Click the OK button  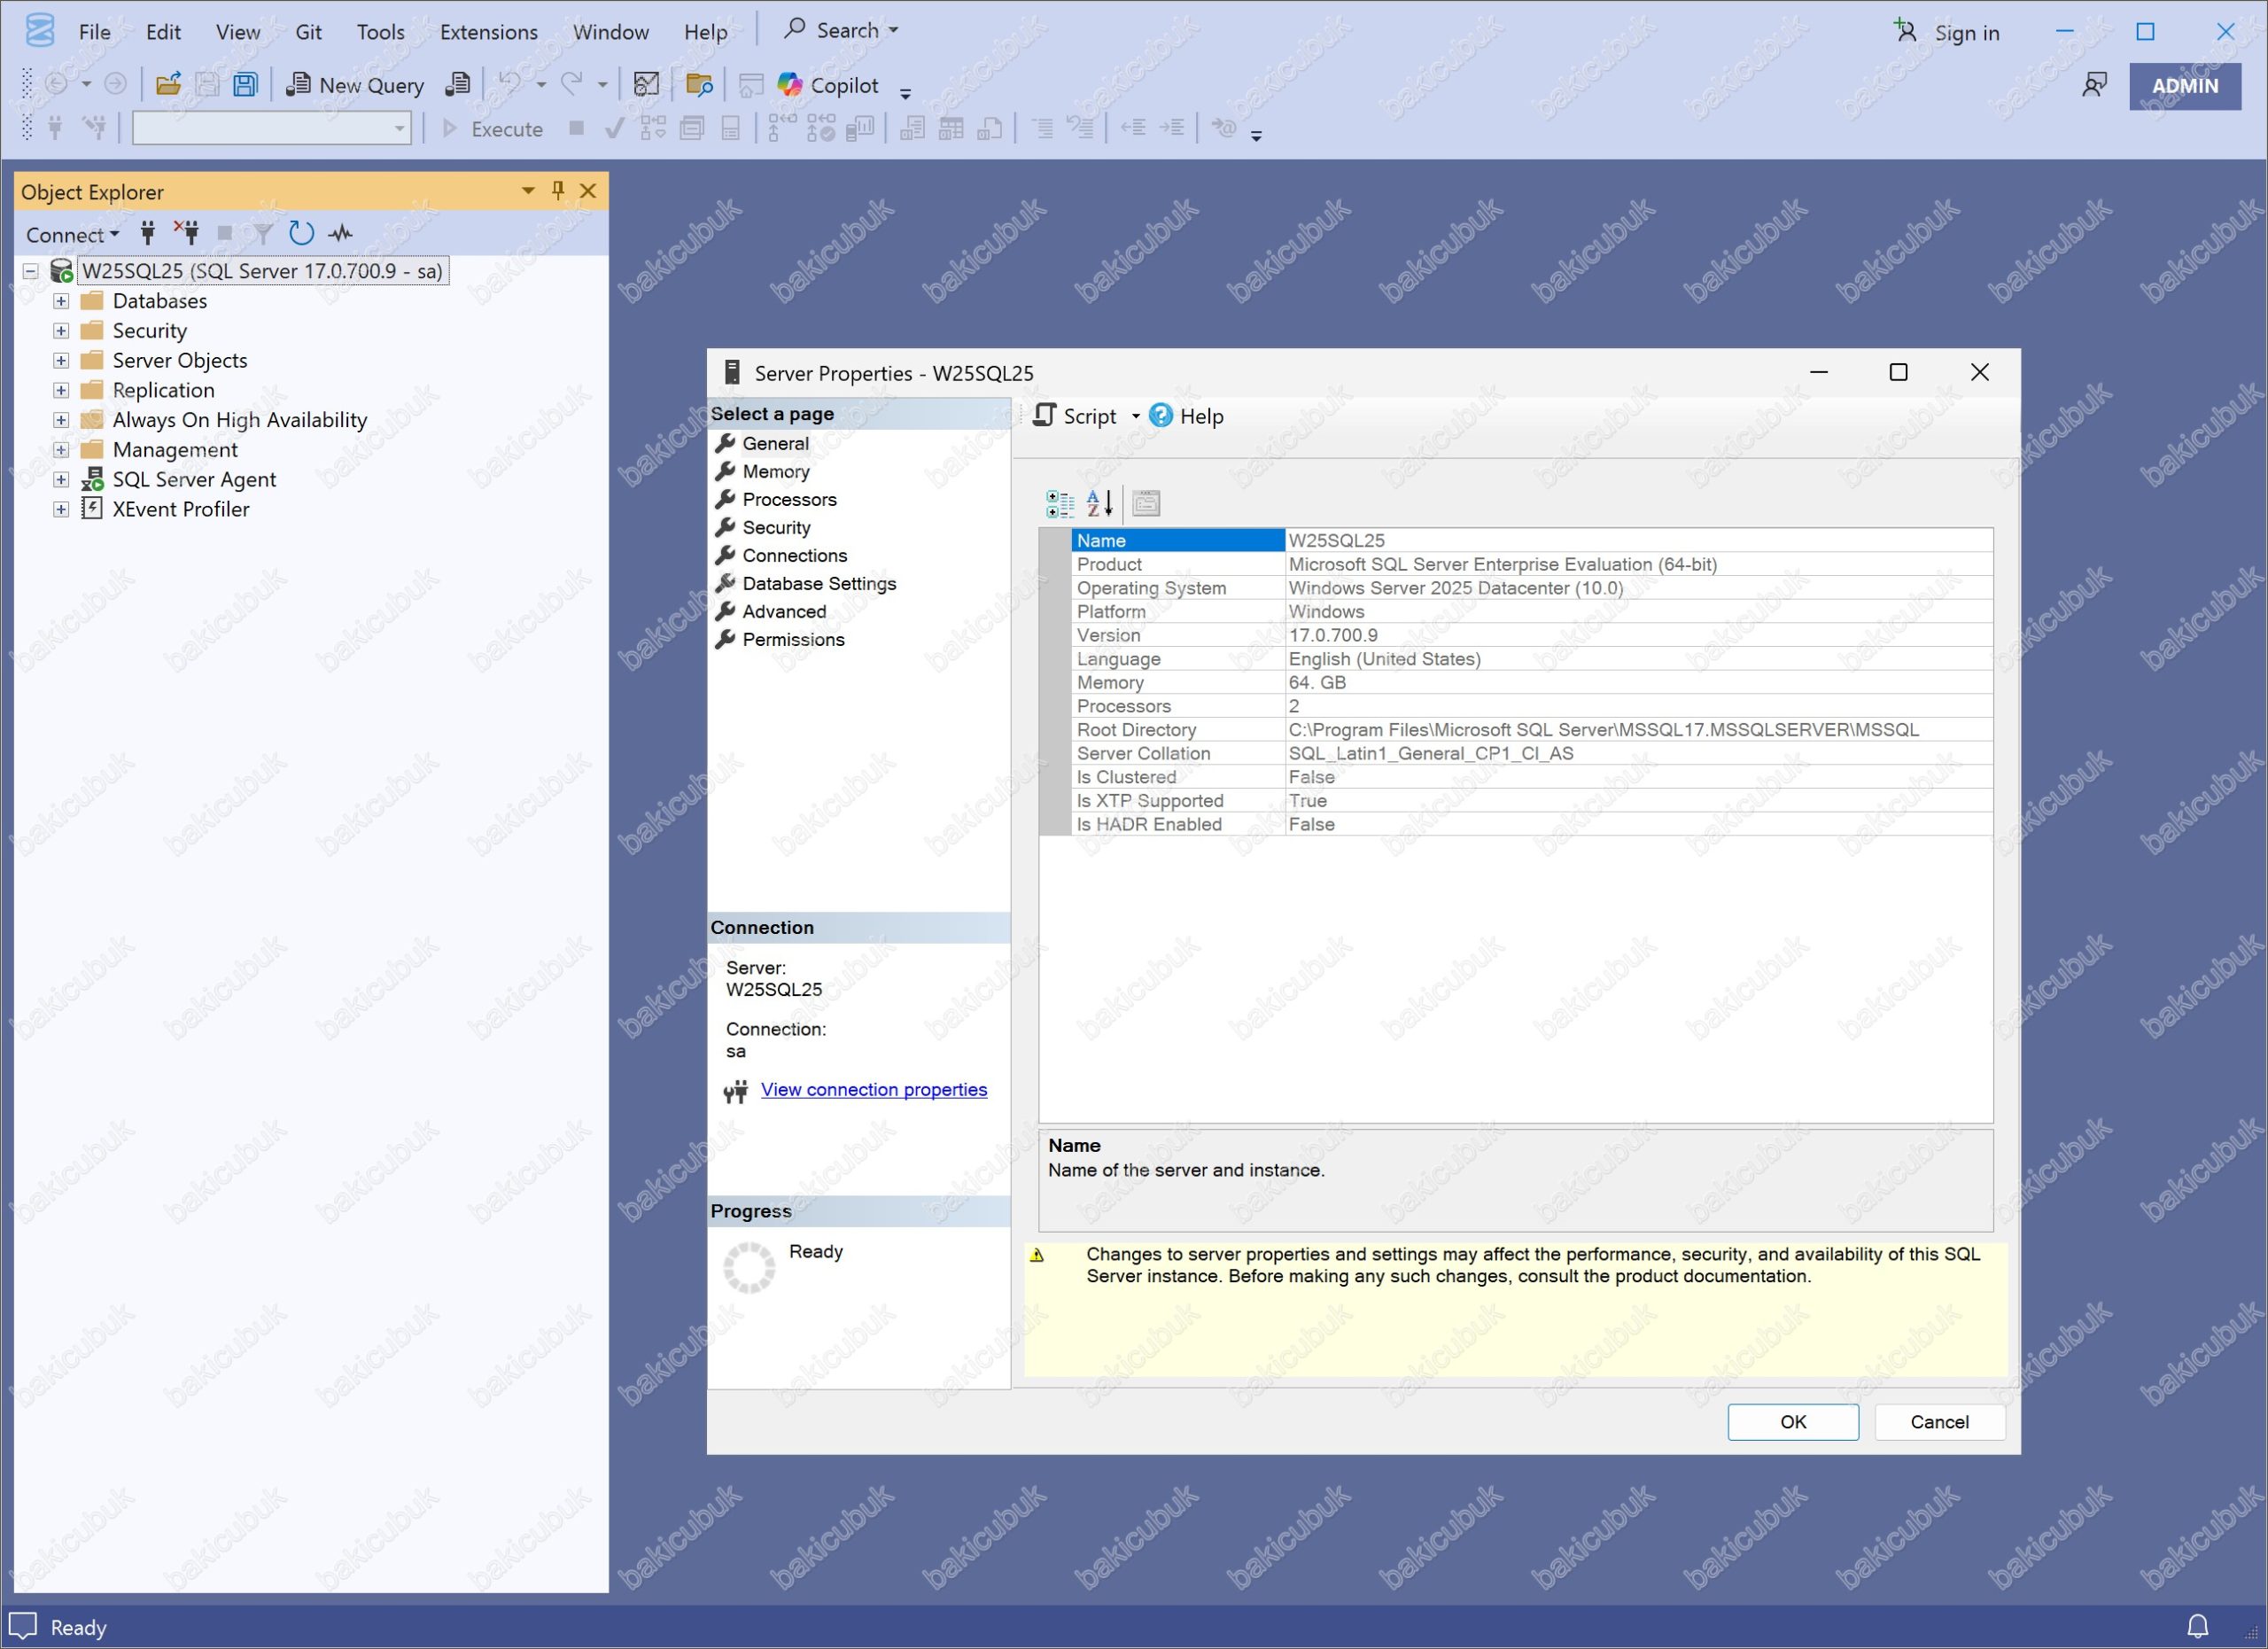(1793, 1421)
